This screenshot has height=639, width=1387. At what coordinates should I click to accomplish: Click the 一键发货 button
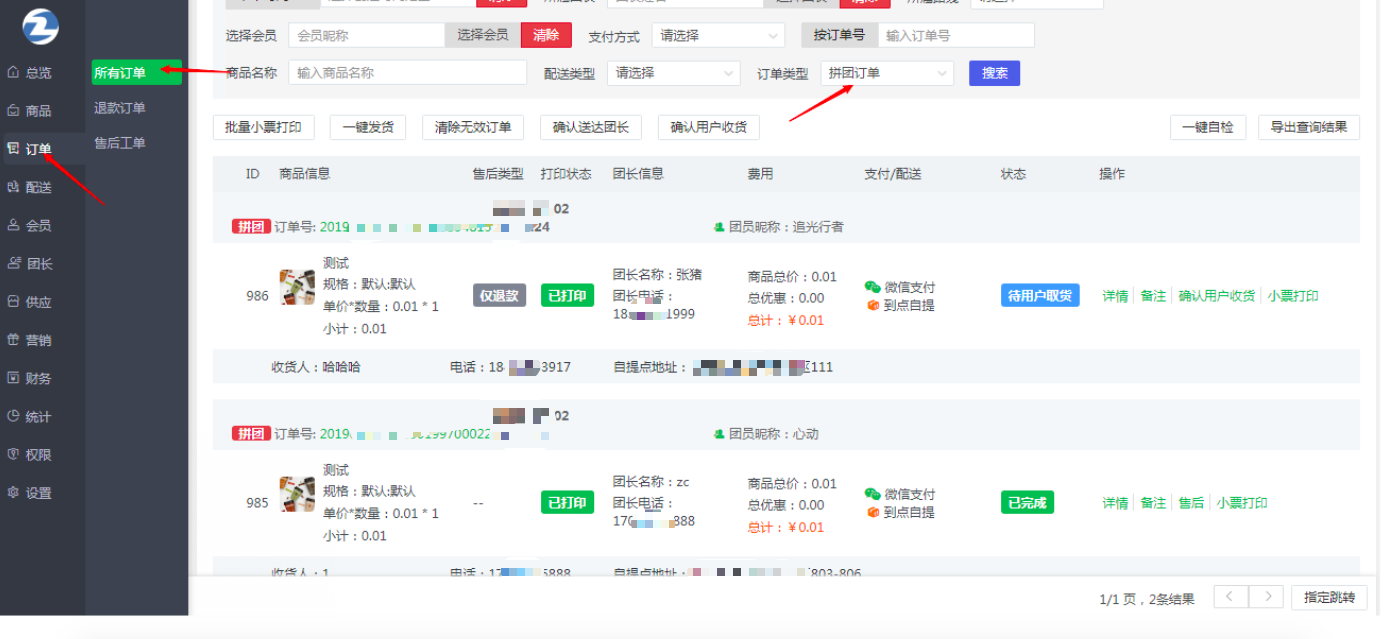click(x=368, y=127)
